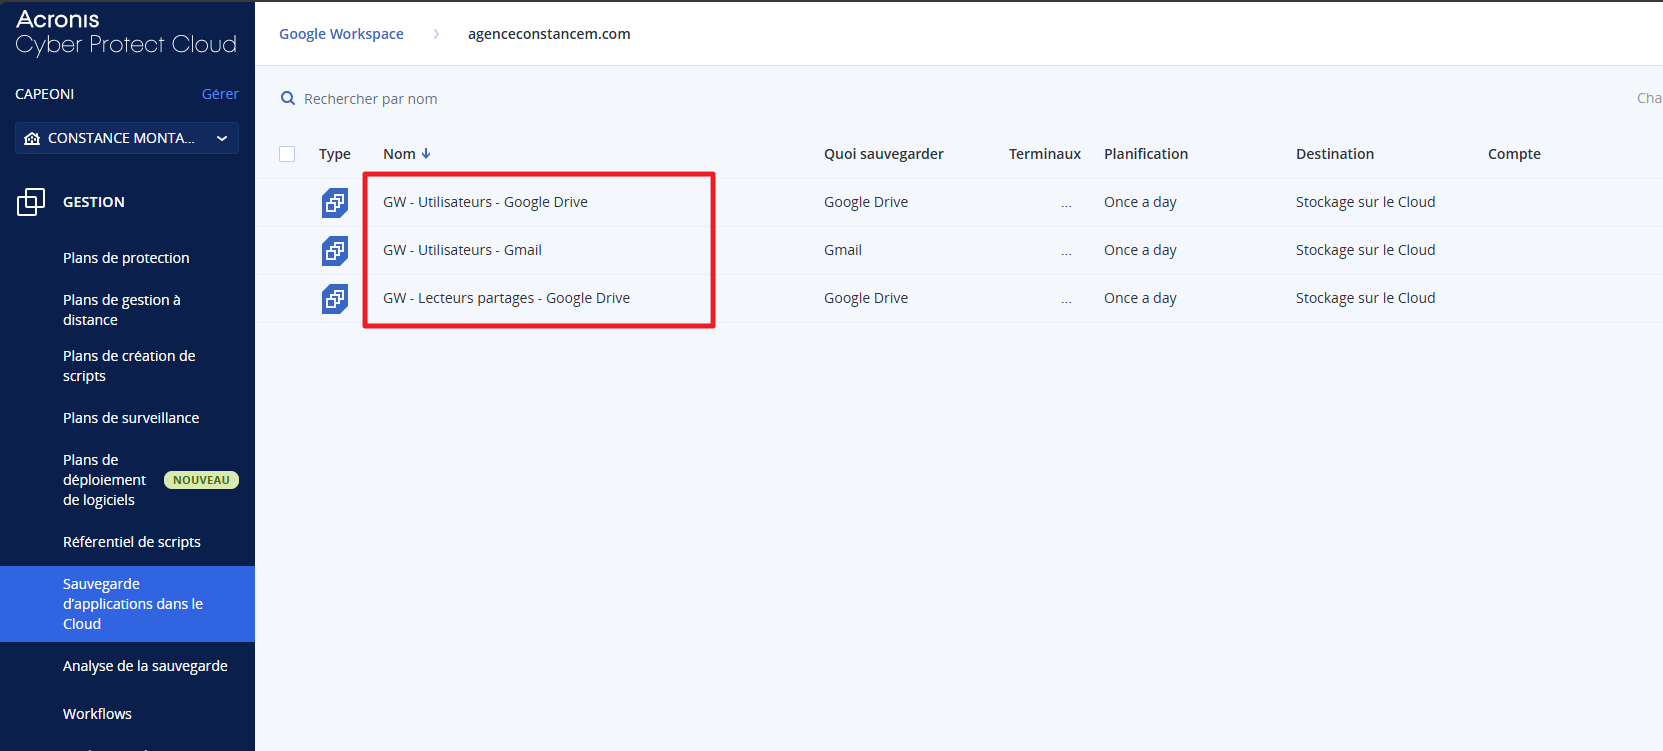Click the Acronis Cyber Protect Cloud logo

pos(126,32)
